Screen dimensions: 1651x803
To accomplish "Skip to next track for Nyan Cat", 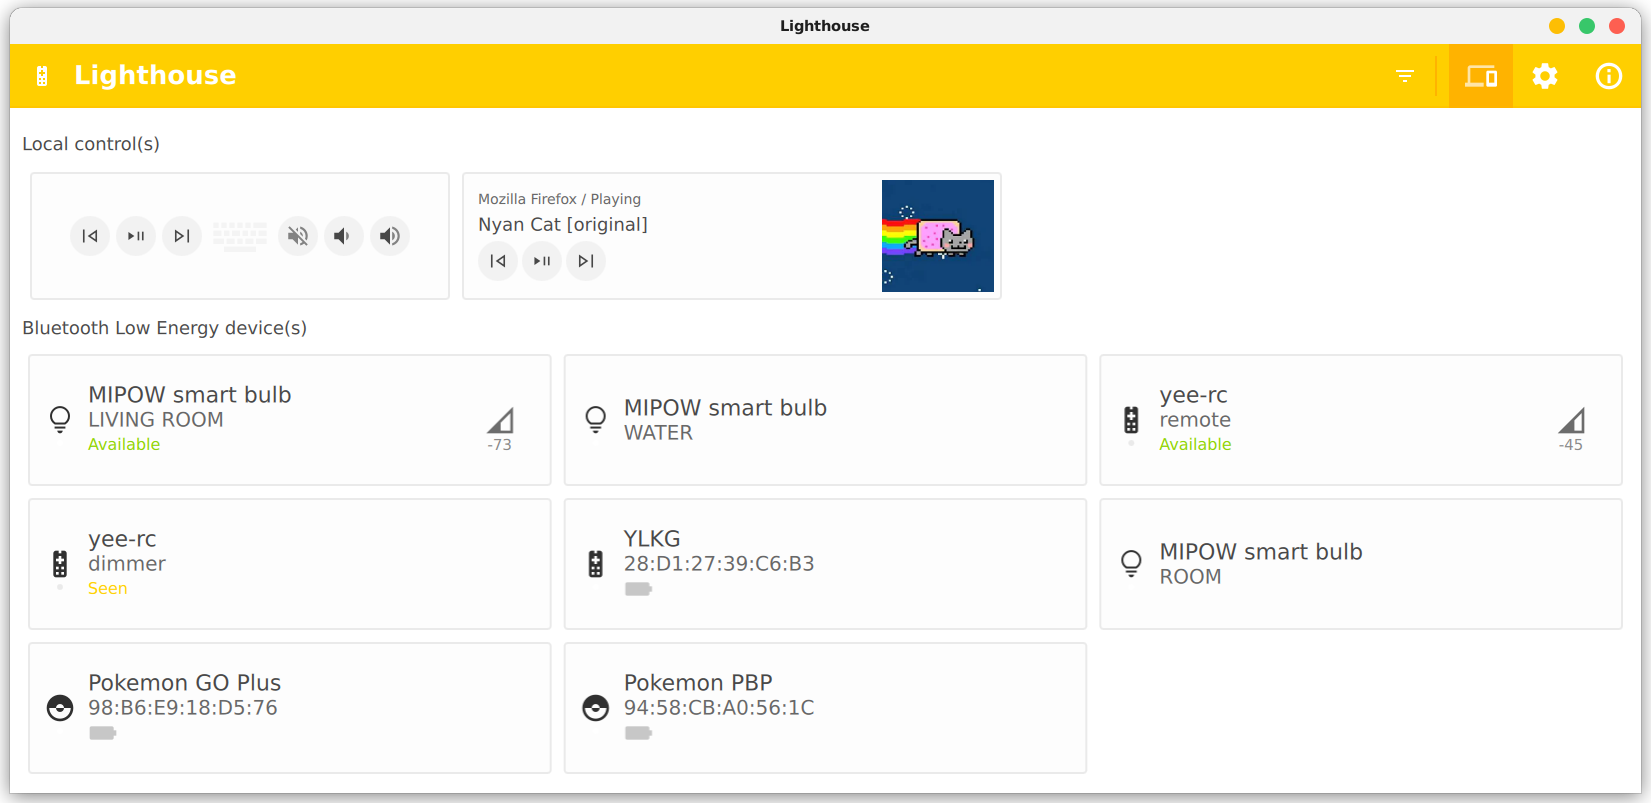I will (586, 261).
